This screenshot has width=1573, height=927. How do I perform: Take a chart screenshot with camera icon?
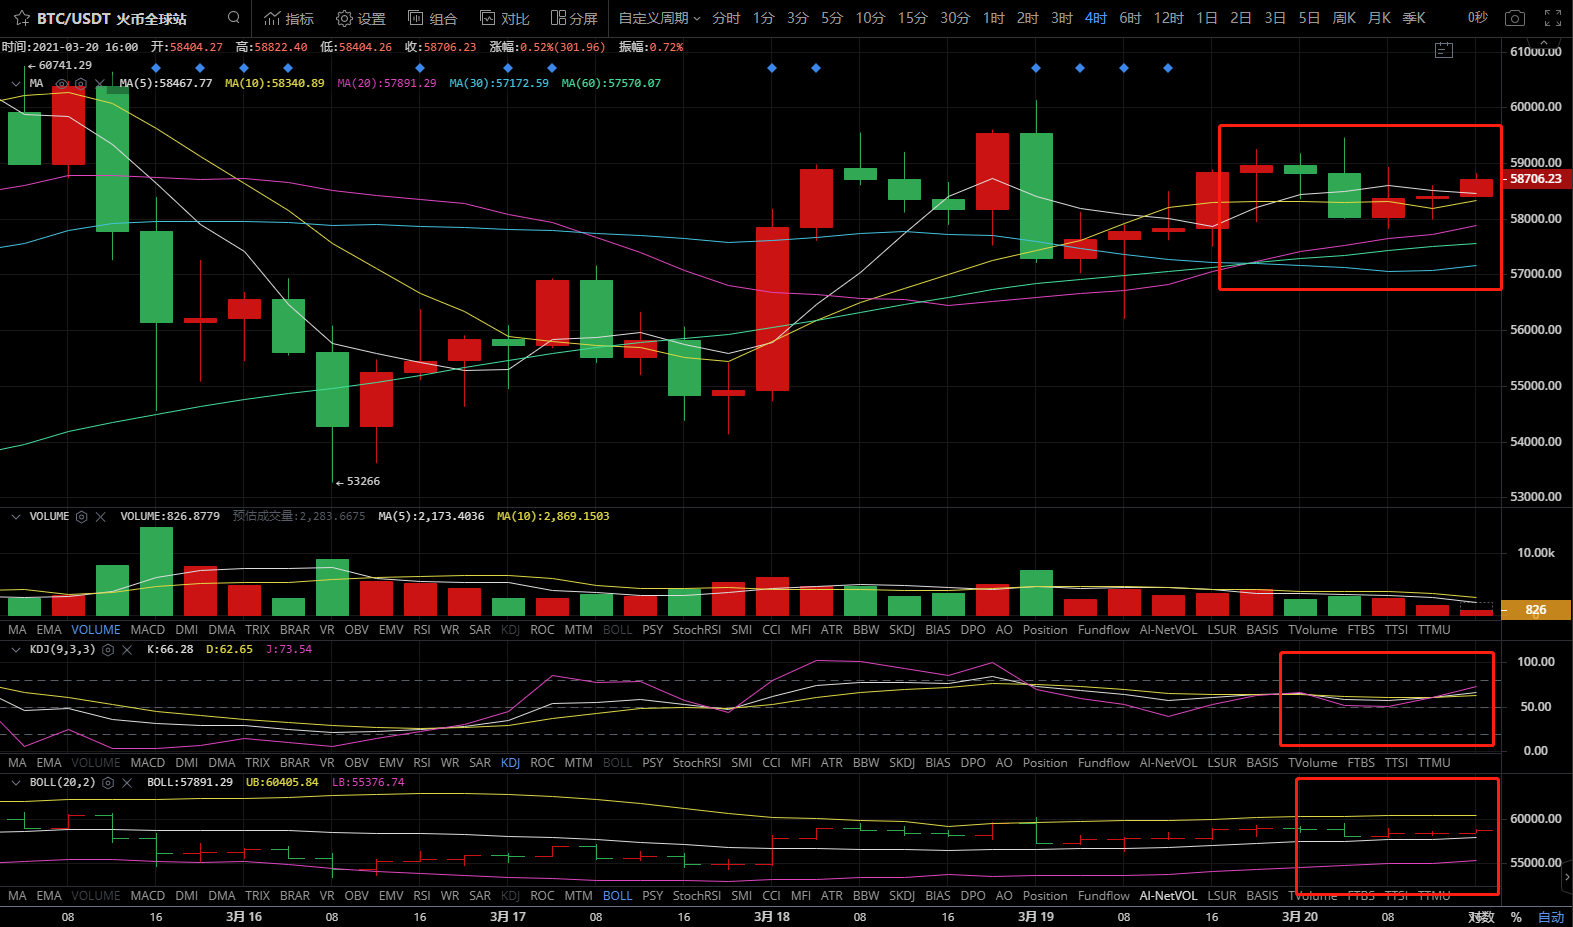point(1515,18)
